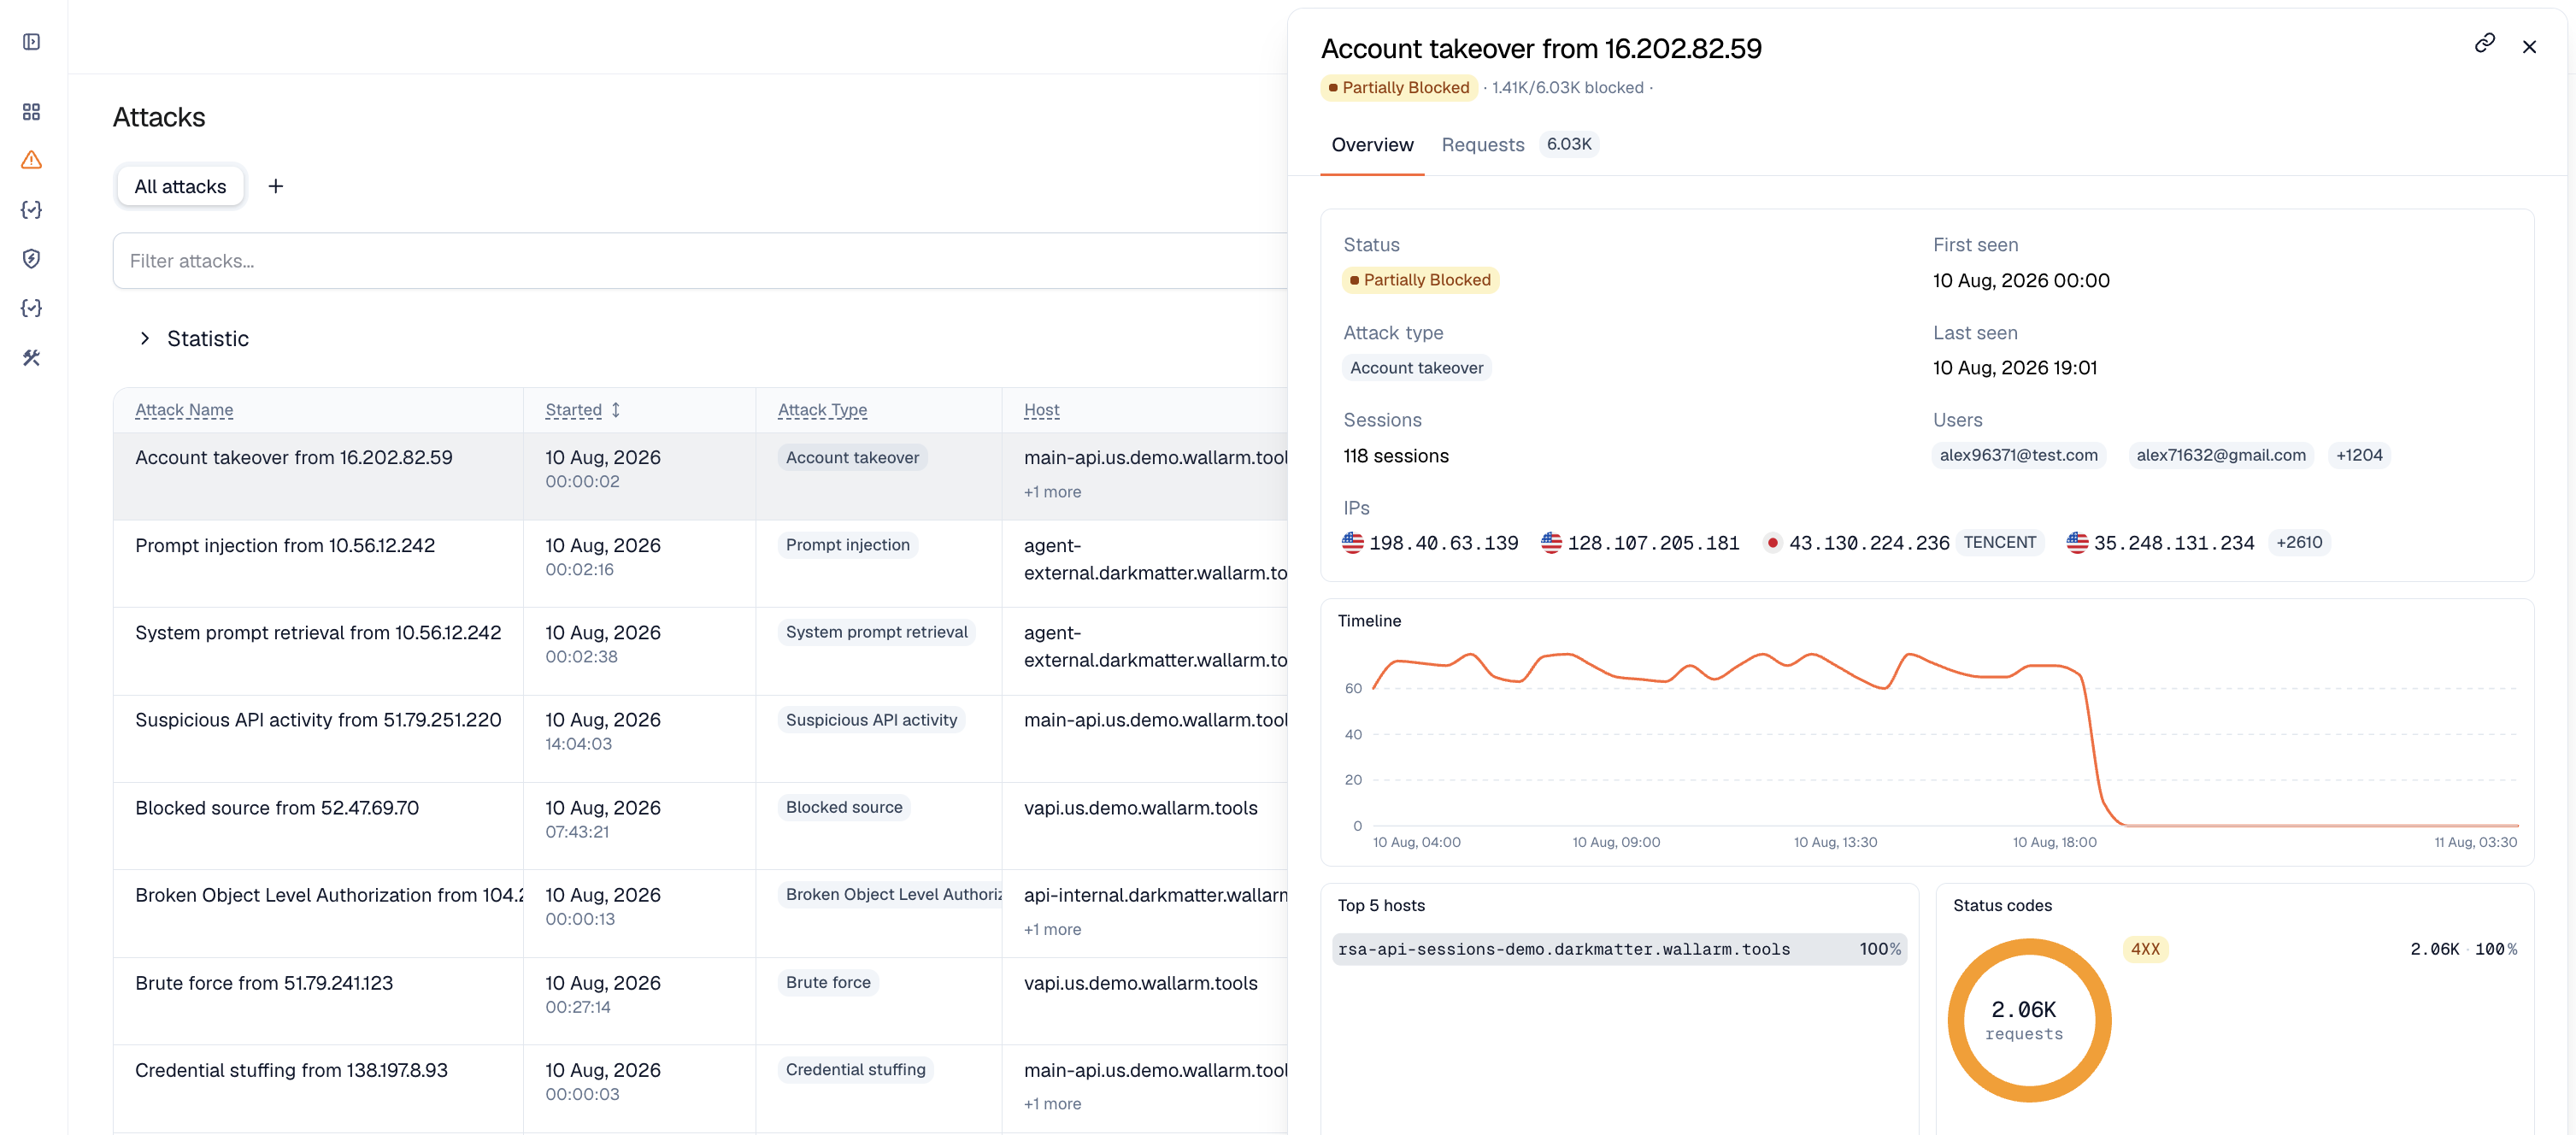This screenshot has height=1135, width=2576.
Task: Open the dashboard grid icon in sidebar
Action: [x=31, y=111]
